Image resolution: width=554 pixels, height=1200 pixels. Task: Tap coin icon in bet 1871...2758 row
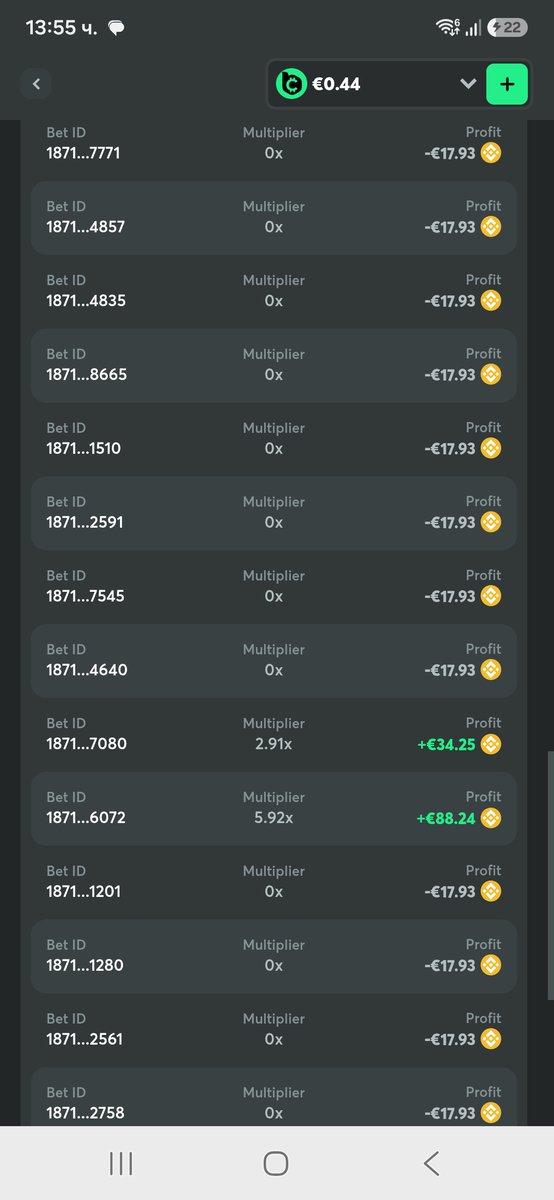point(490,1113)
